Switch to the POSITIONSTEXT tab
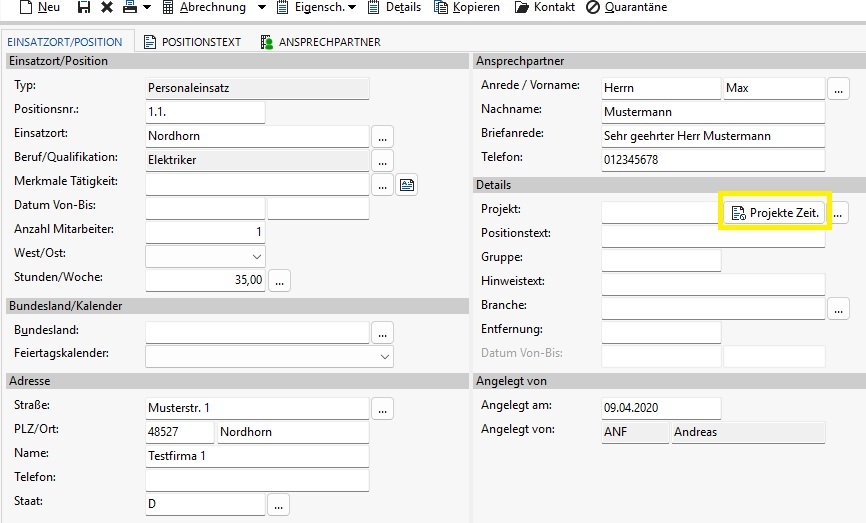Viewport: 866px width, 523px height. pyautogui.click(x=192, y=42)
